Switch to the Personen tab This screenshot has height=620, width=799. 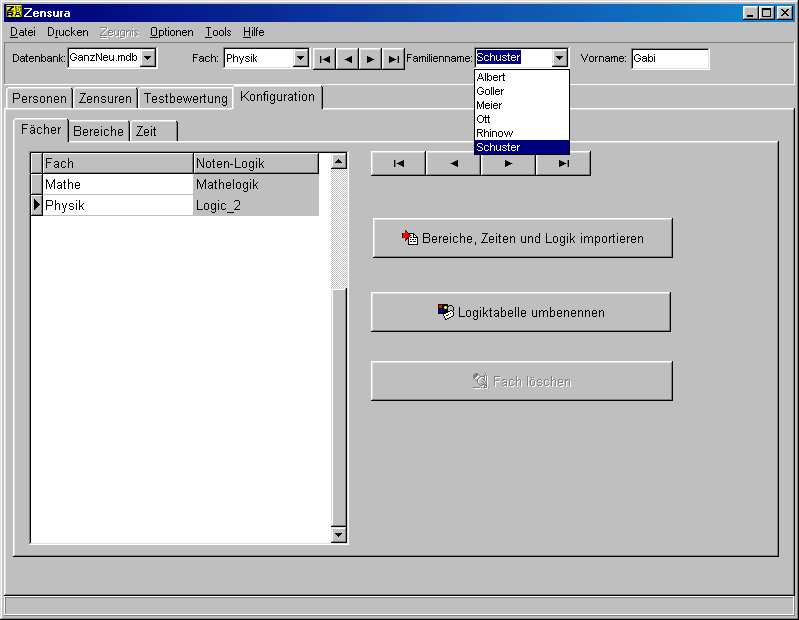[x=39, y=98]
